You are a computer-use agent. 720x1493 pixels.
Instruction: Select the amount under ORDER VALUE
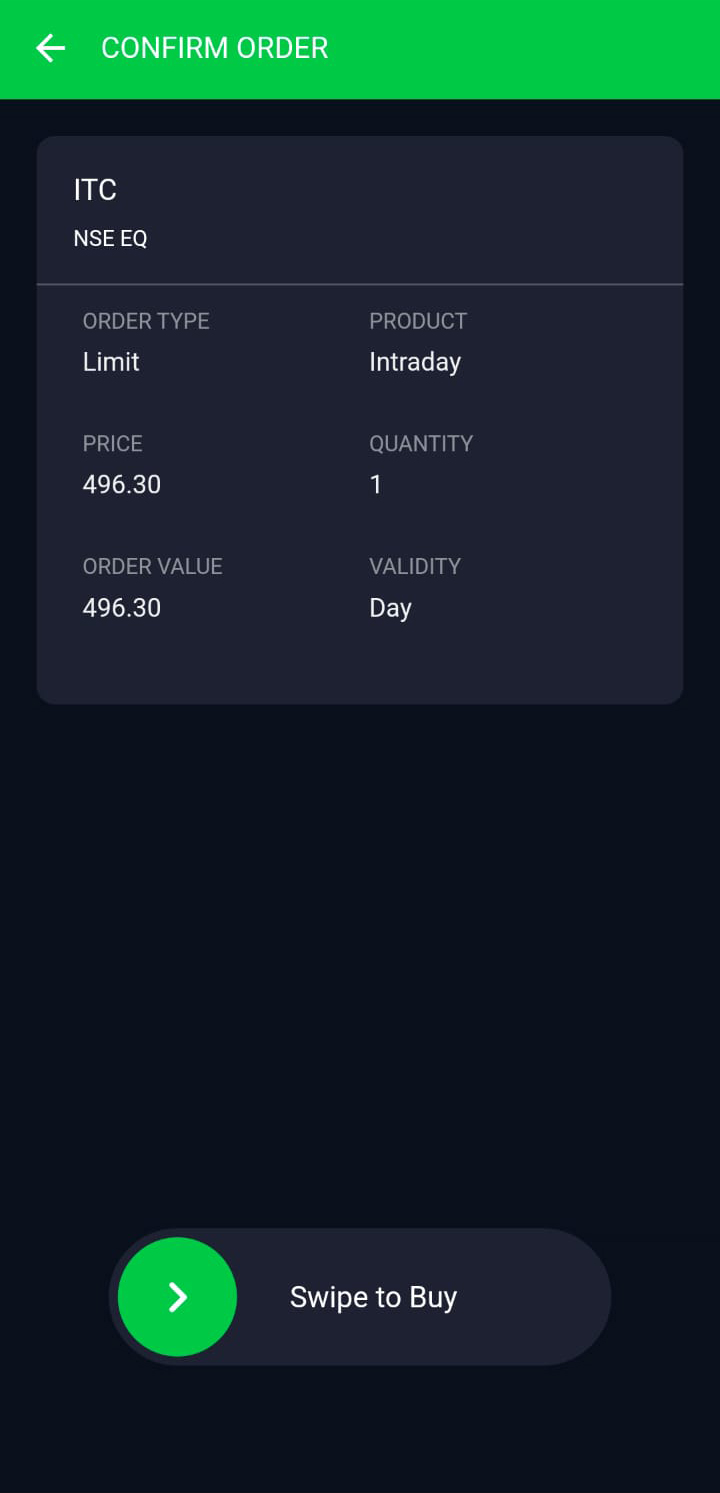click(122, 608)
